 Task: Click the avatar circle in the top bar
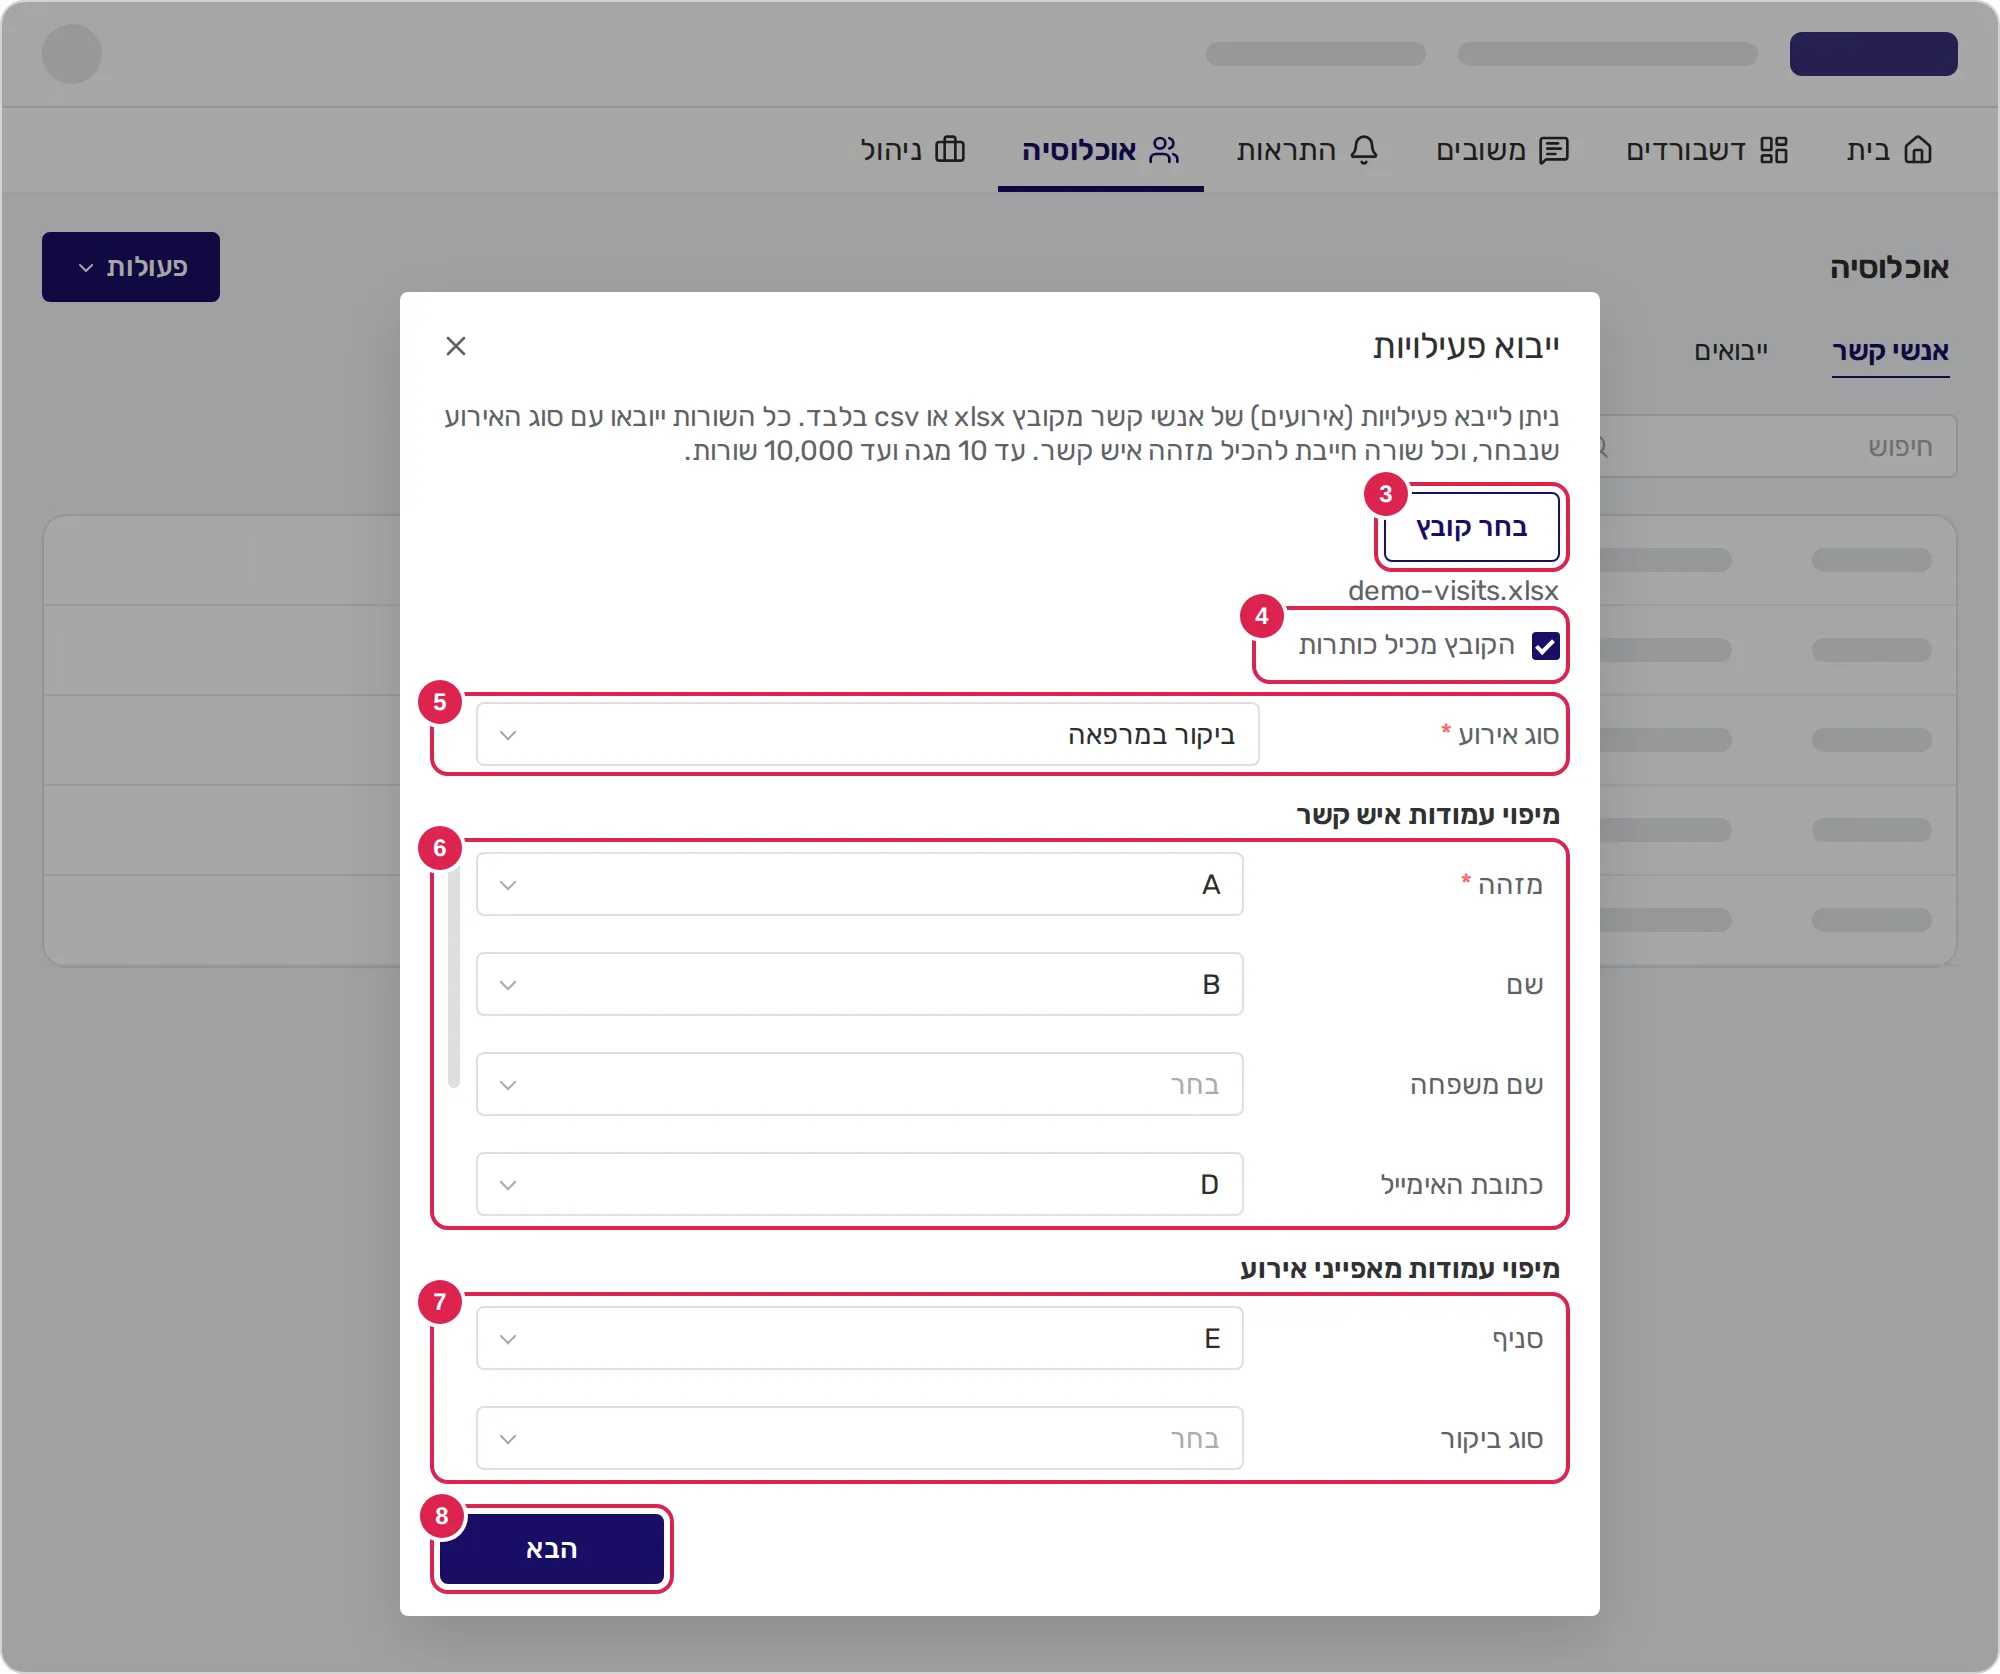click(72, 54)
